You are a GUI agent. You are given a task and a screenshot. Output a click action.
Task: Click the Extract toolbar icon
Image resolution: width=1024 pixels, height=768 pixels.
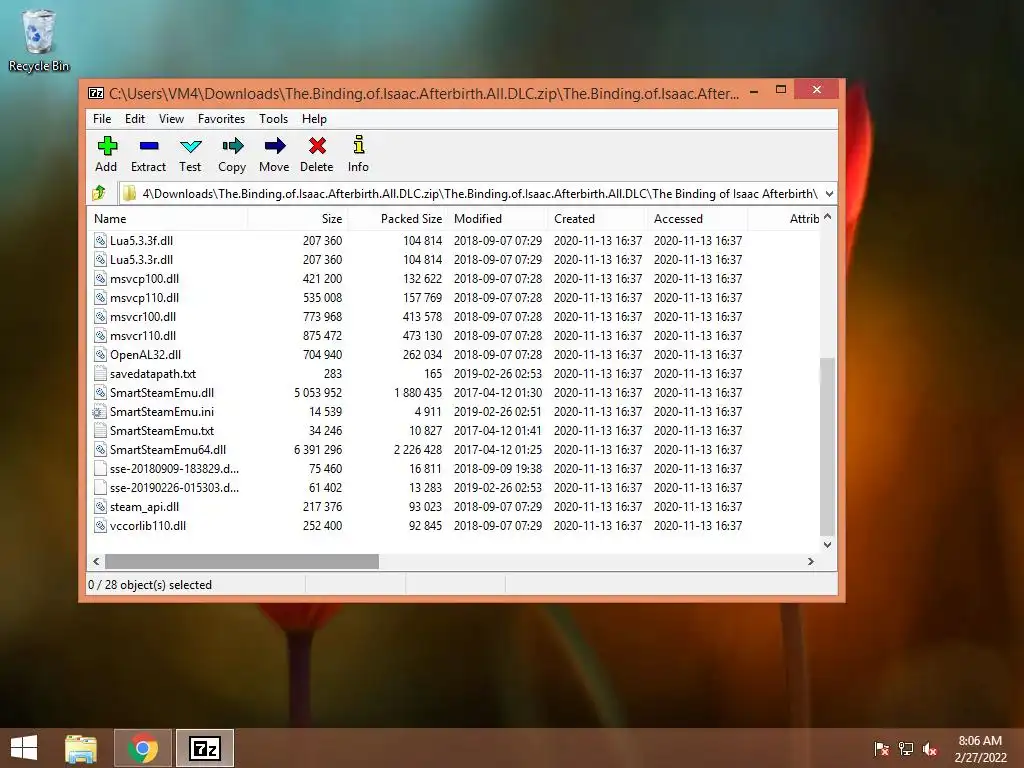pyautogui.click(x=149, y=146)
